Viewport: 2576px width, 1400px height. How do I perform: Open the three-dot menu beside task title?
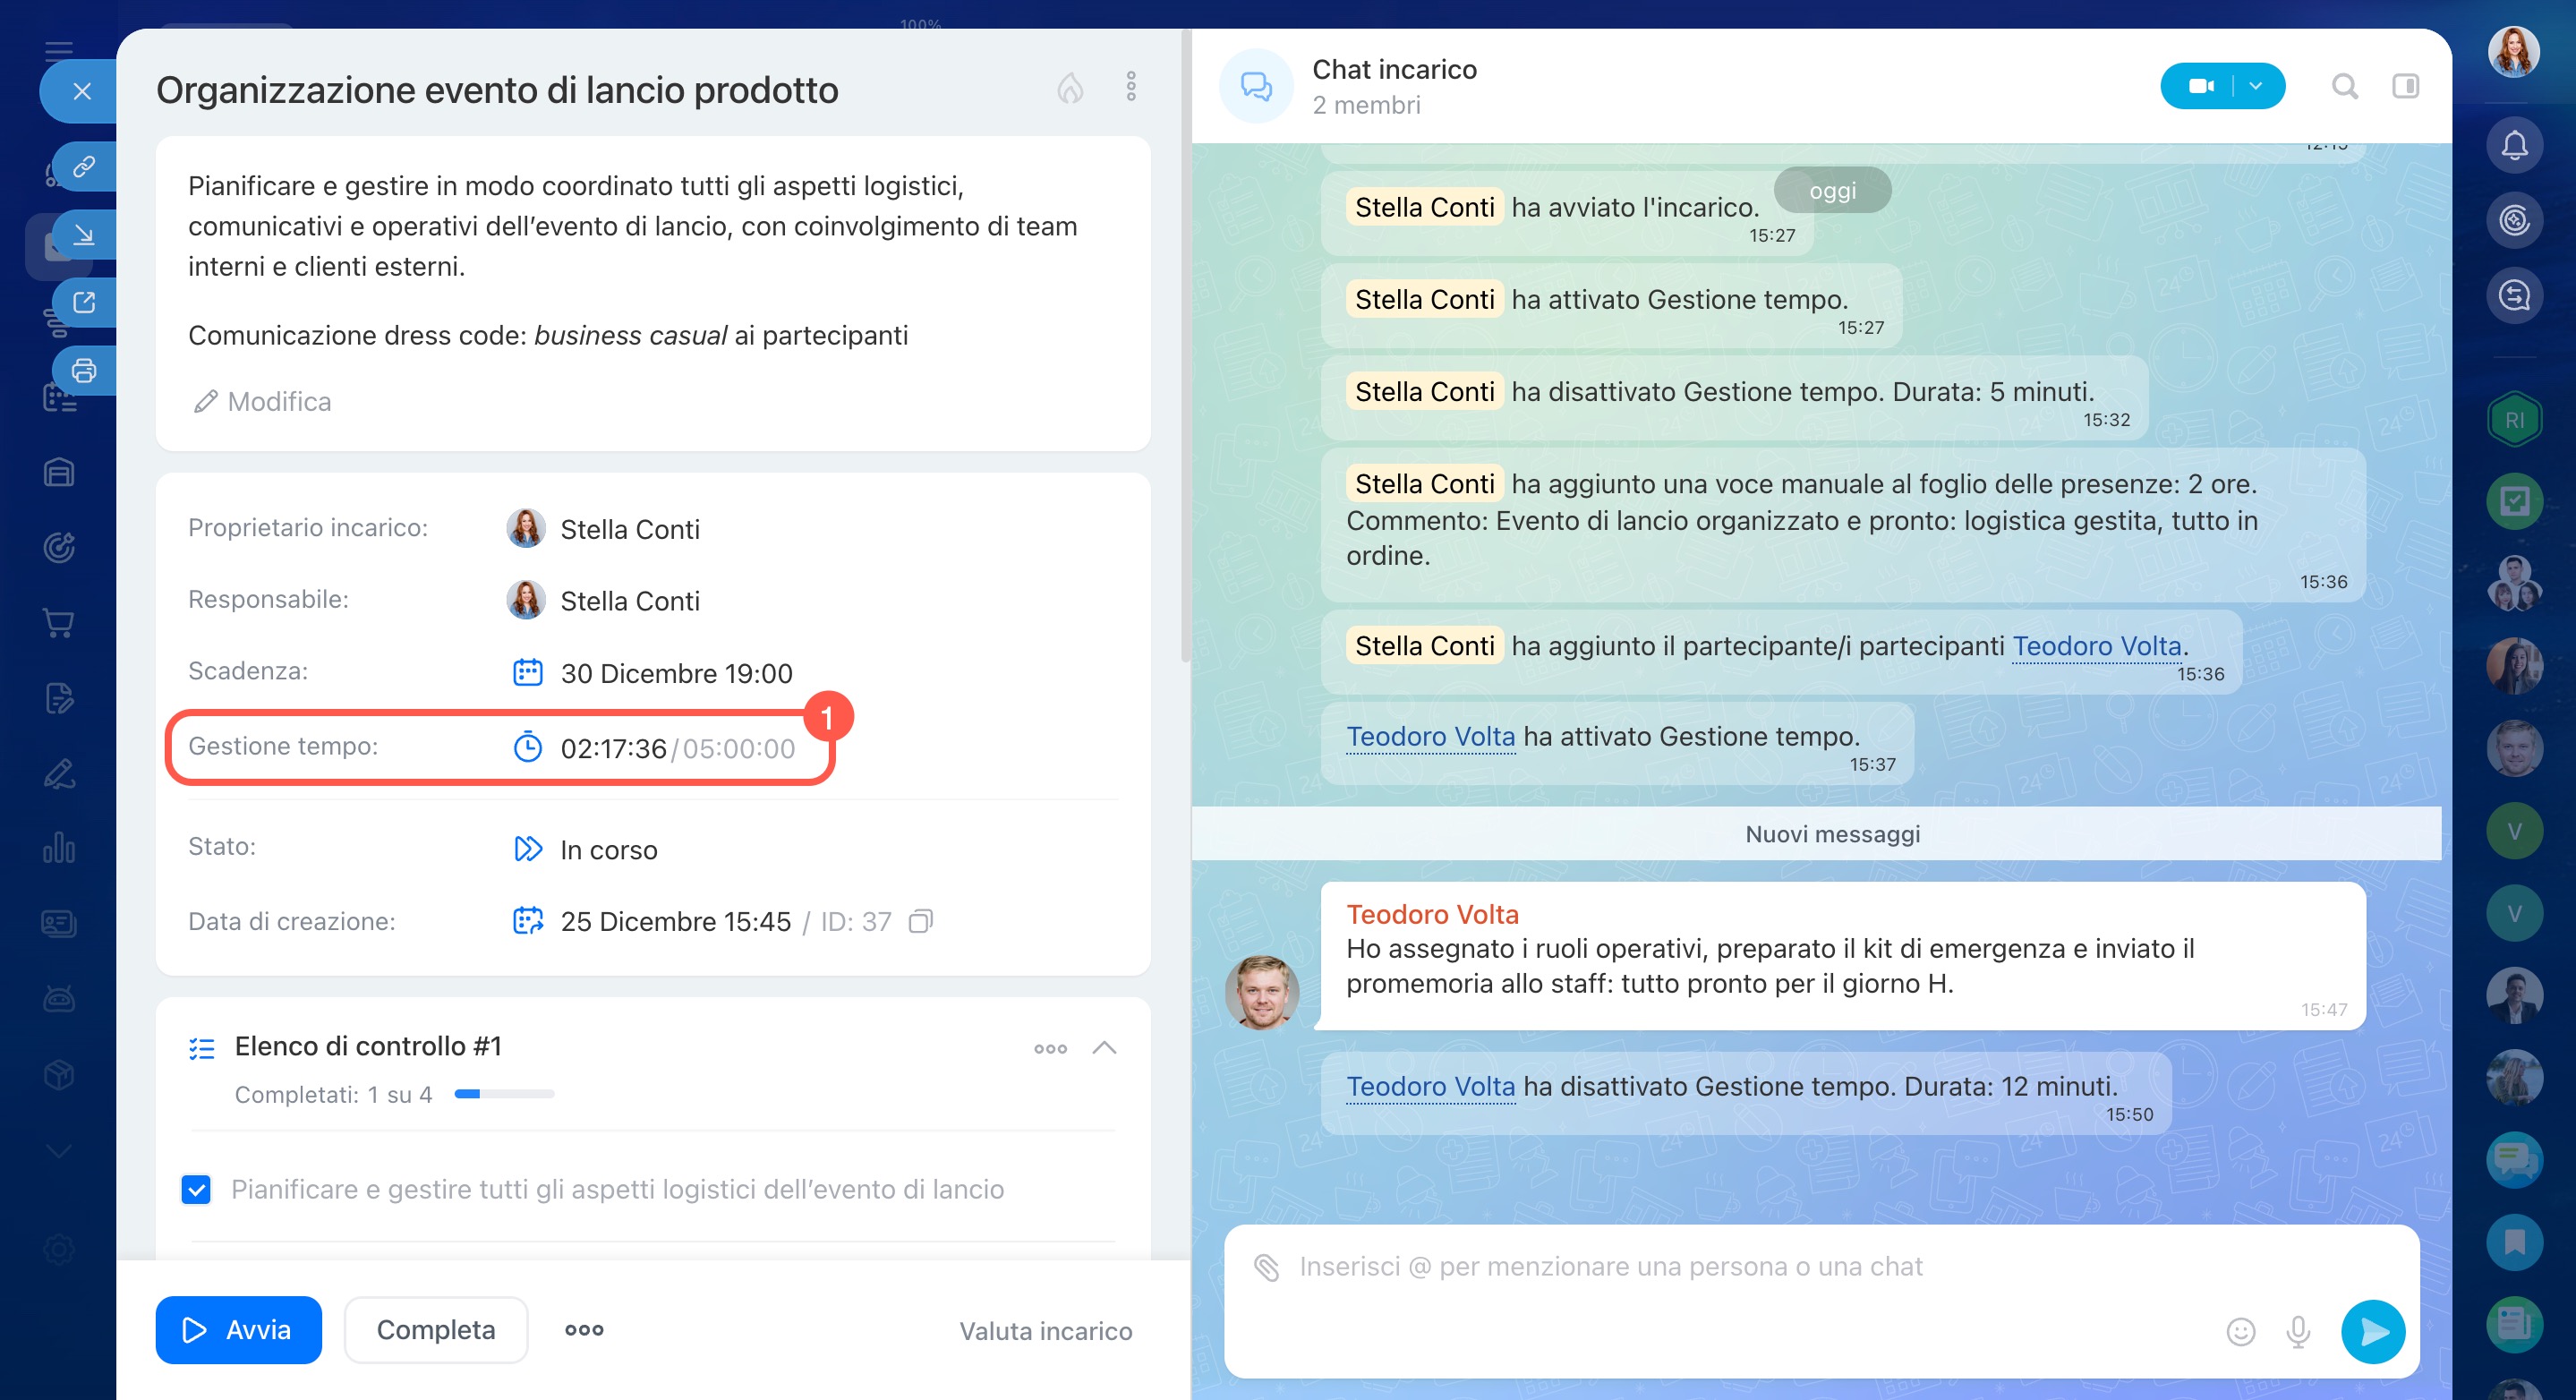1131,87
